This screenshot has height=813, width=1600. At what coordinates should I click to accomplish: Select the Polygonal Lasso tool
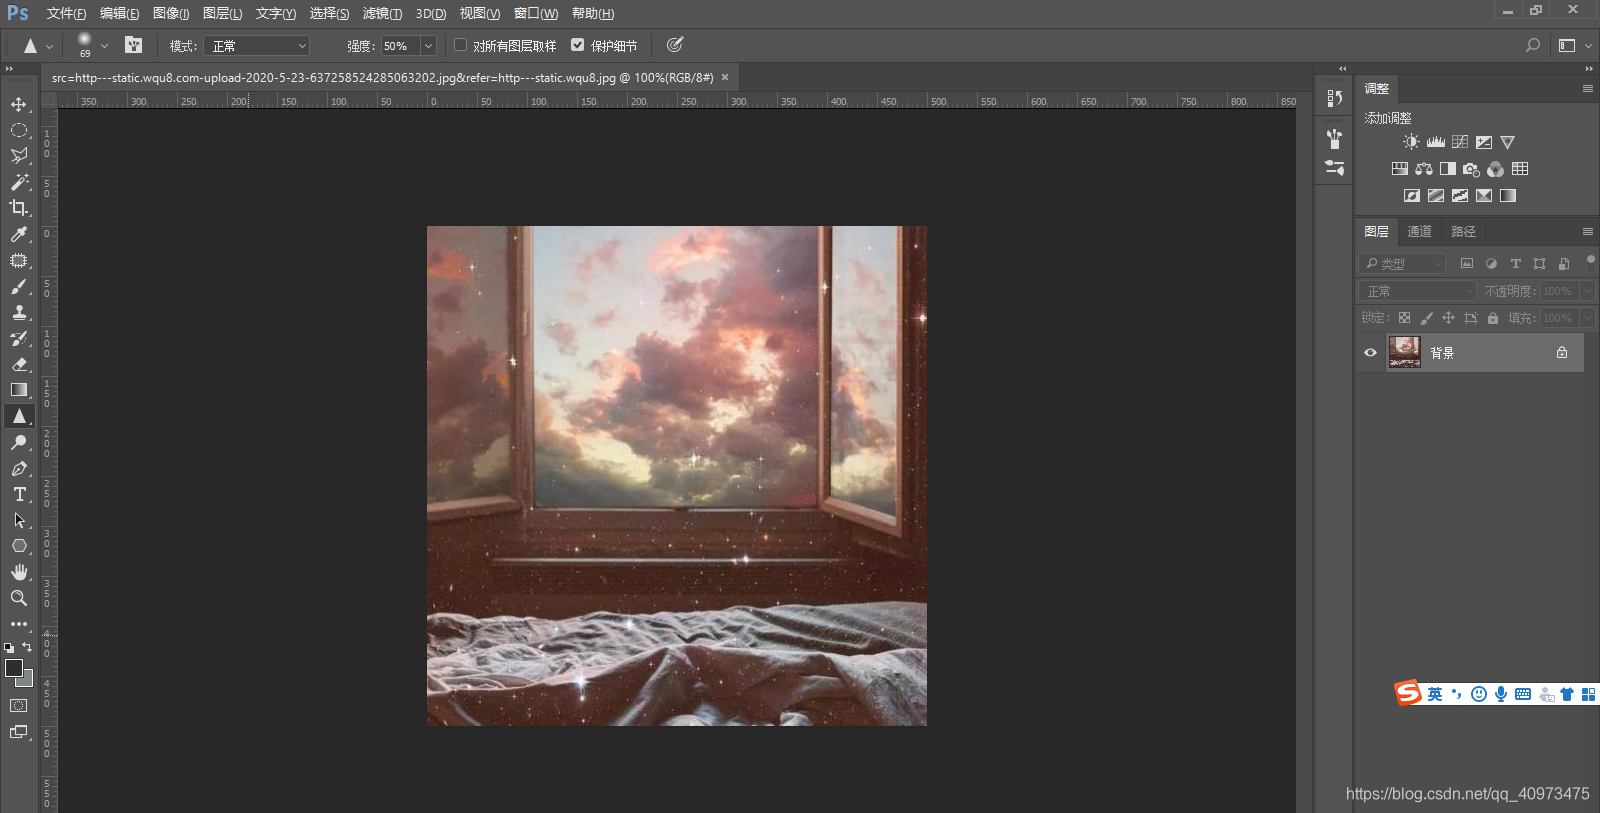tap(19, 156)
